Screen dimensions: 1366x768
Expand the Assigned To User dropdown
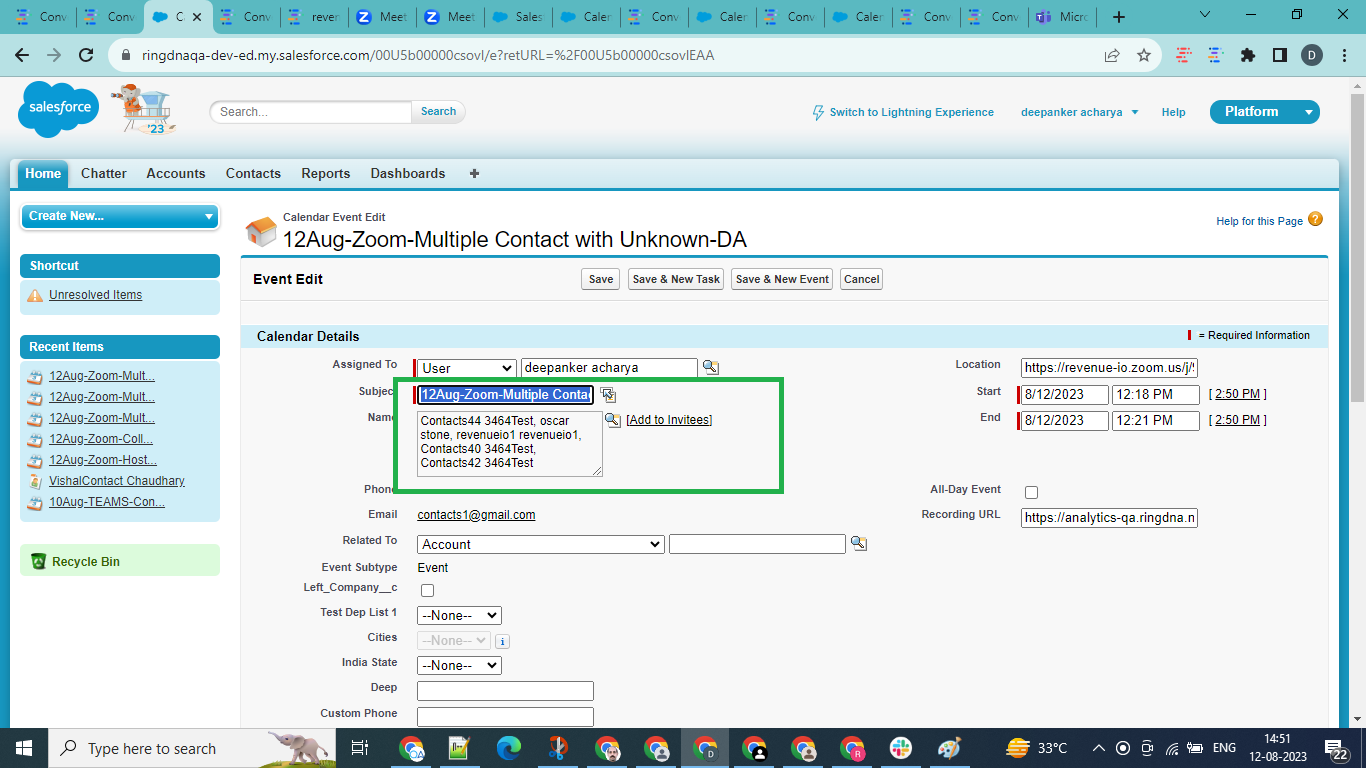pyautogui.click(x=466, y=368)
